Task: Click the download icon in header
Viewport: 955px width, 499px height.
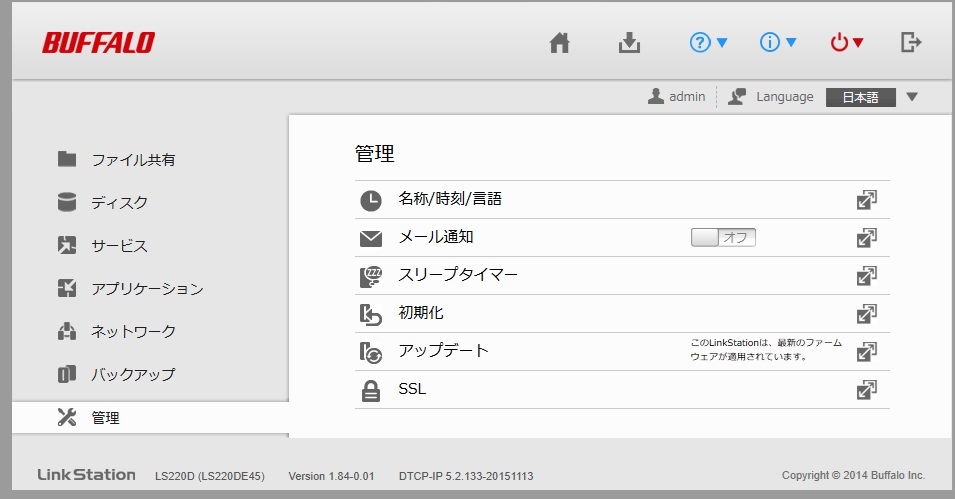Action: click(629, 43)
